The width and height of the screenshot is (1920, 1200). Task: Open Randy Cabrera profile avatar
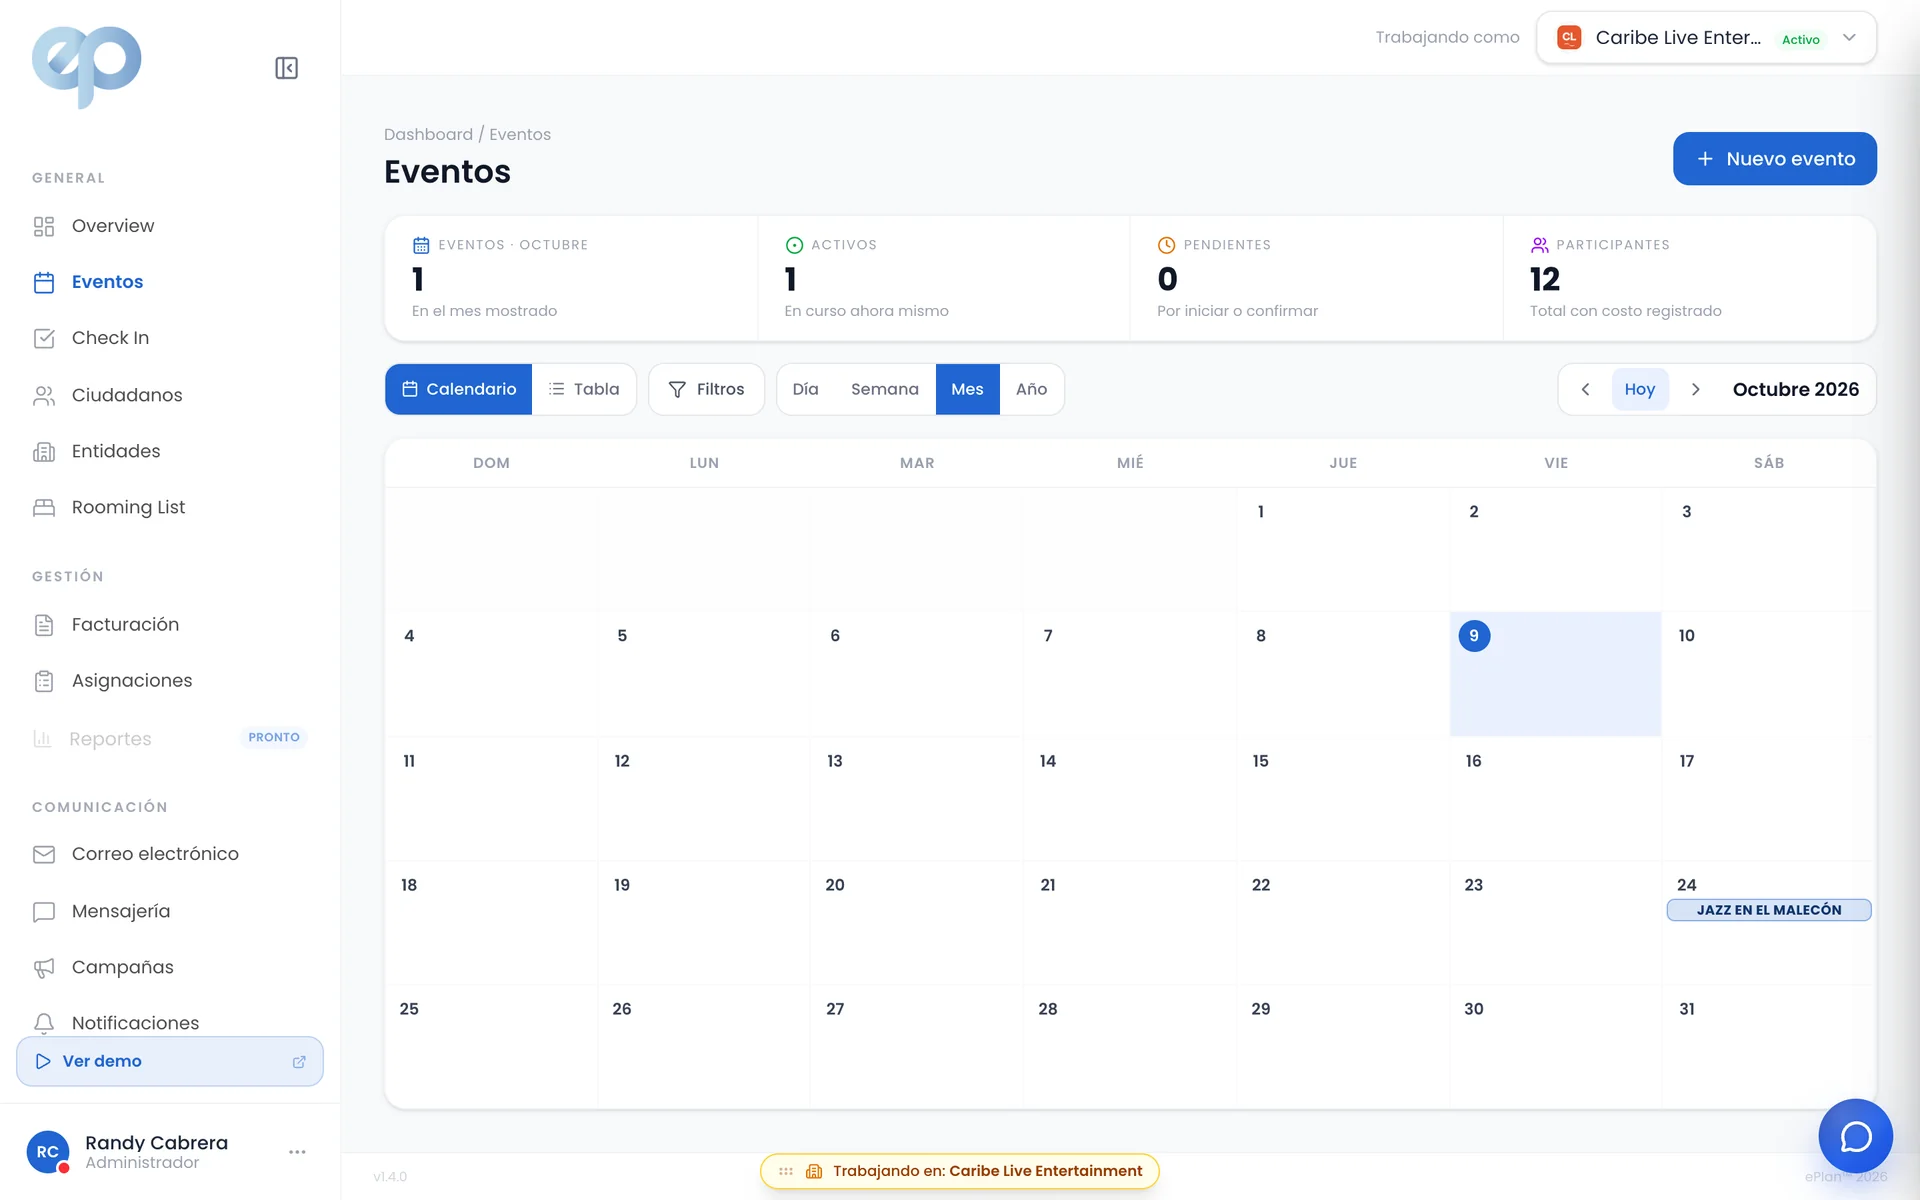point(48,1152)
